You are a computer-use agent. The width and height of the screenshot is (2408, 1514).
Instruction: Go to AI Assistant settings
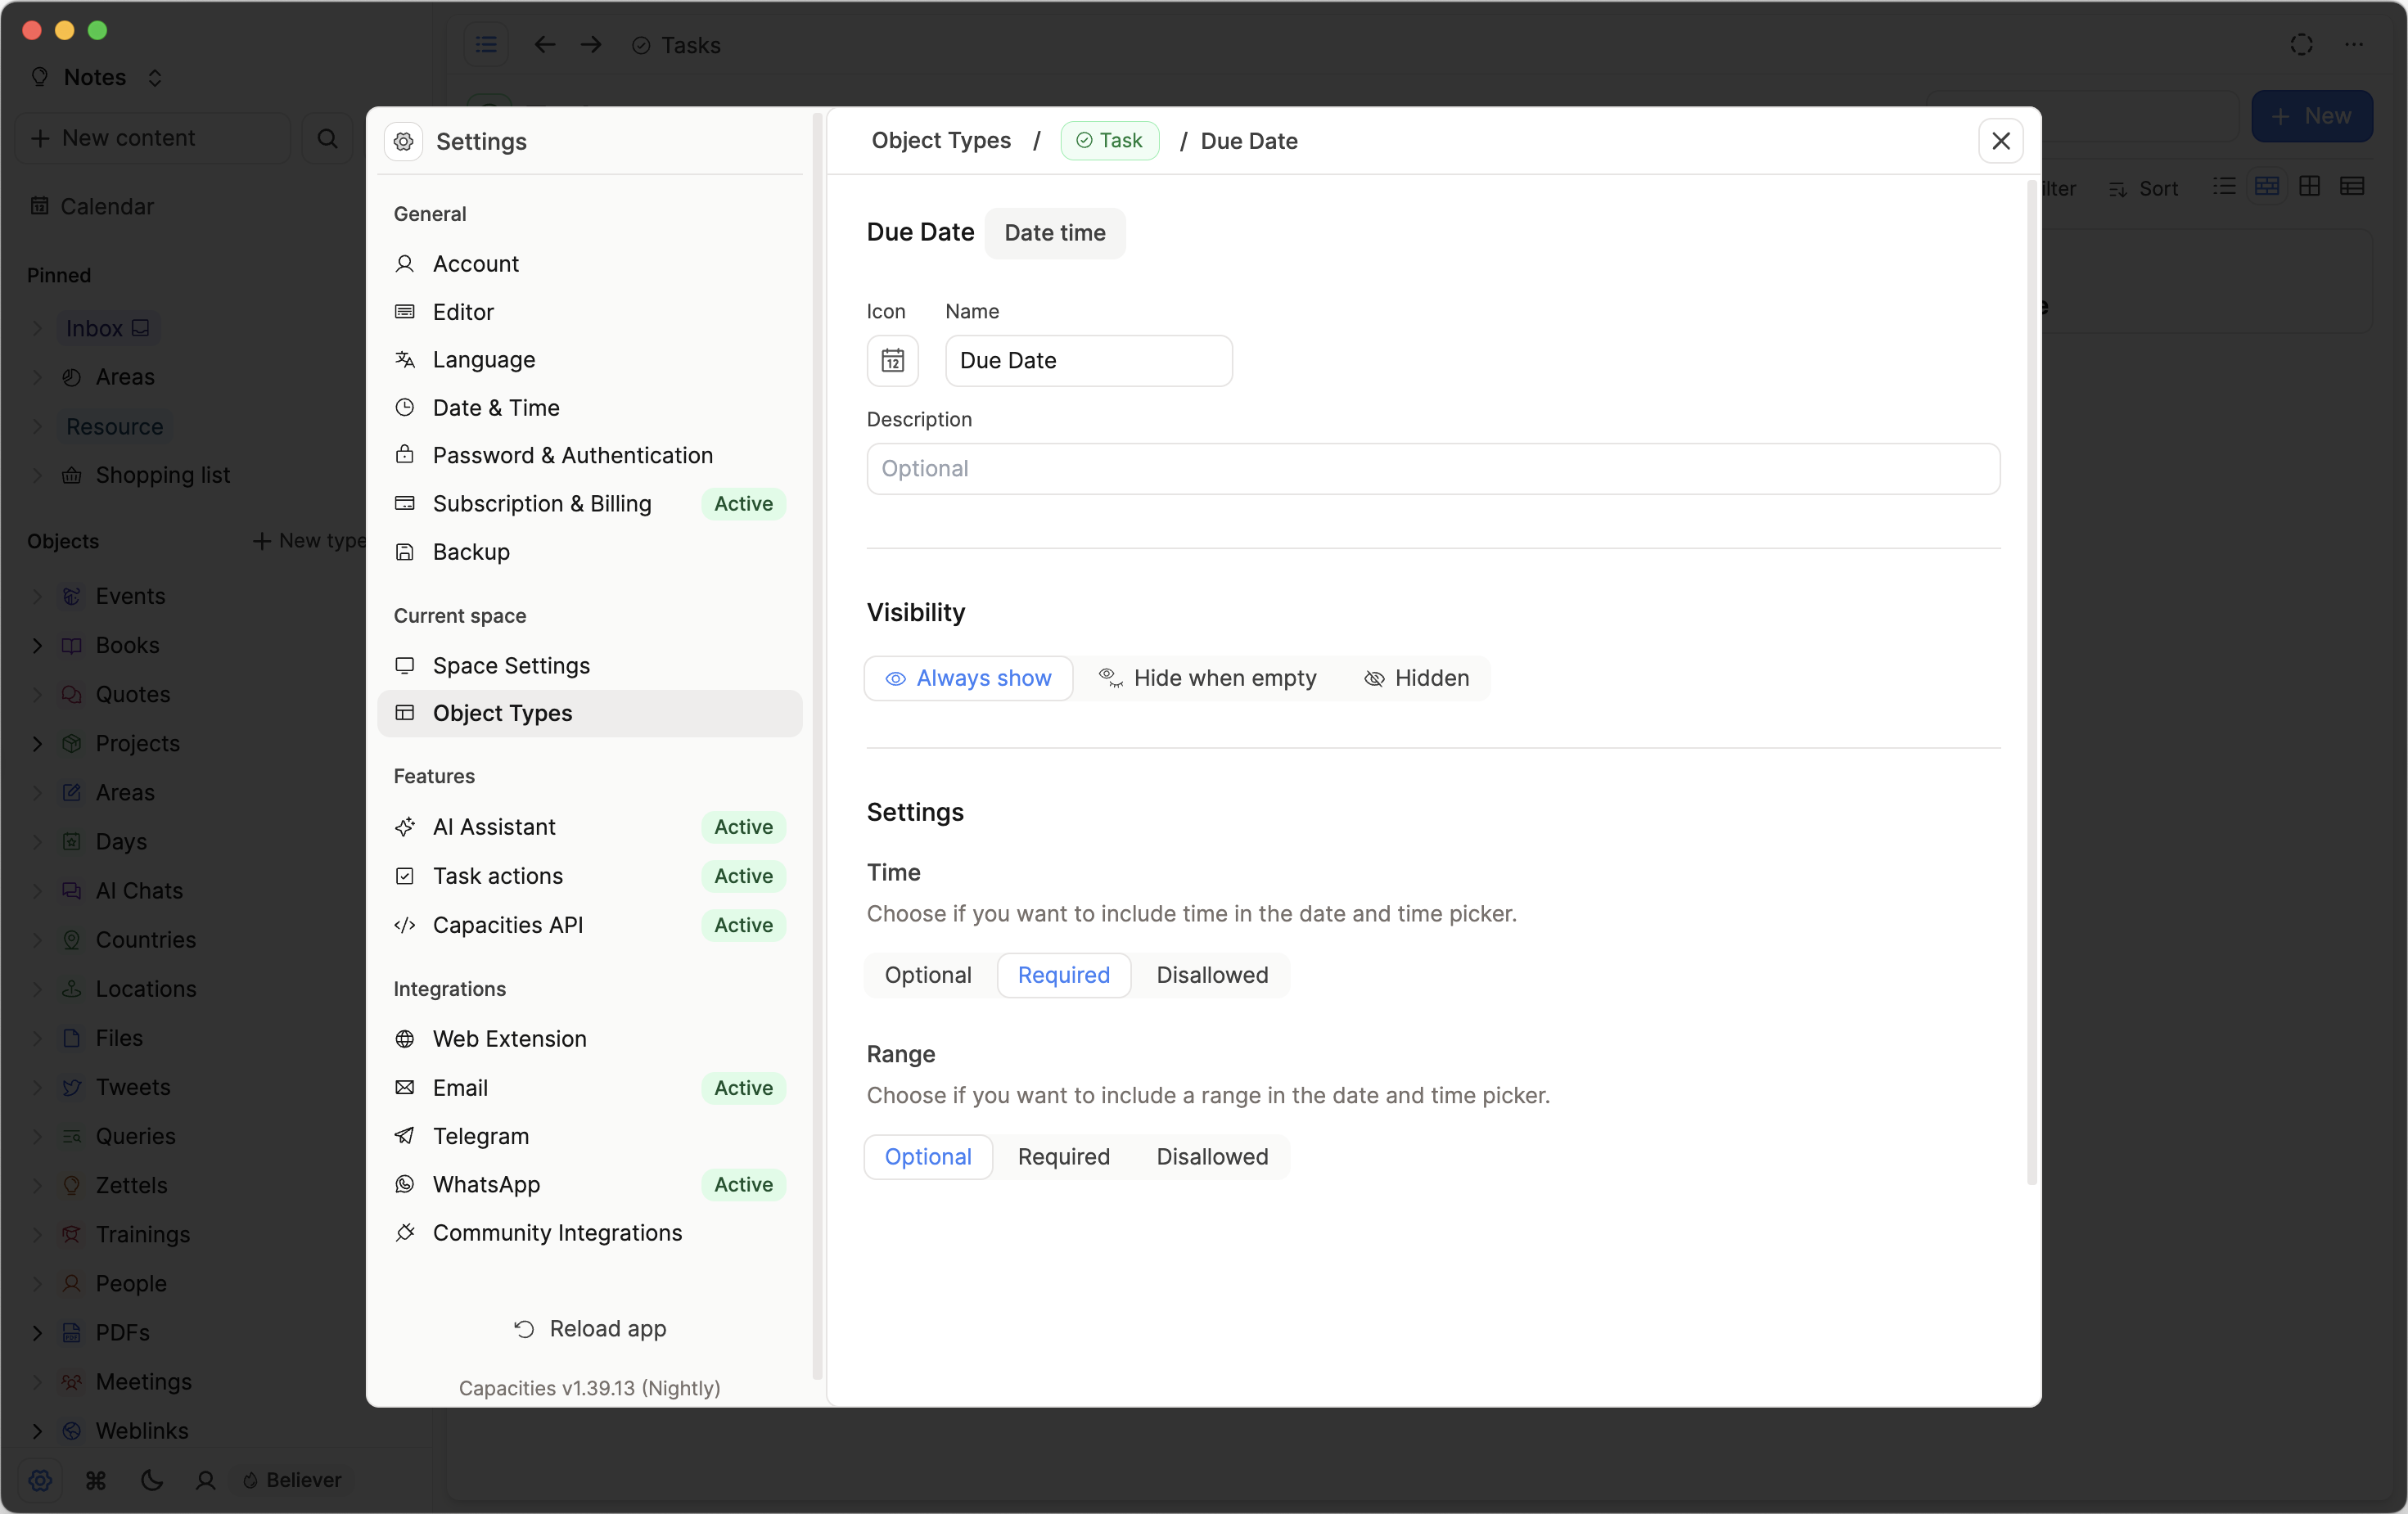[x=494, y=827]
